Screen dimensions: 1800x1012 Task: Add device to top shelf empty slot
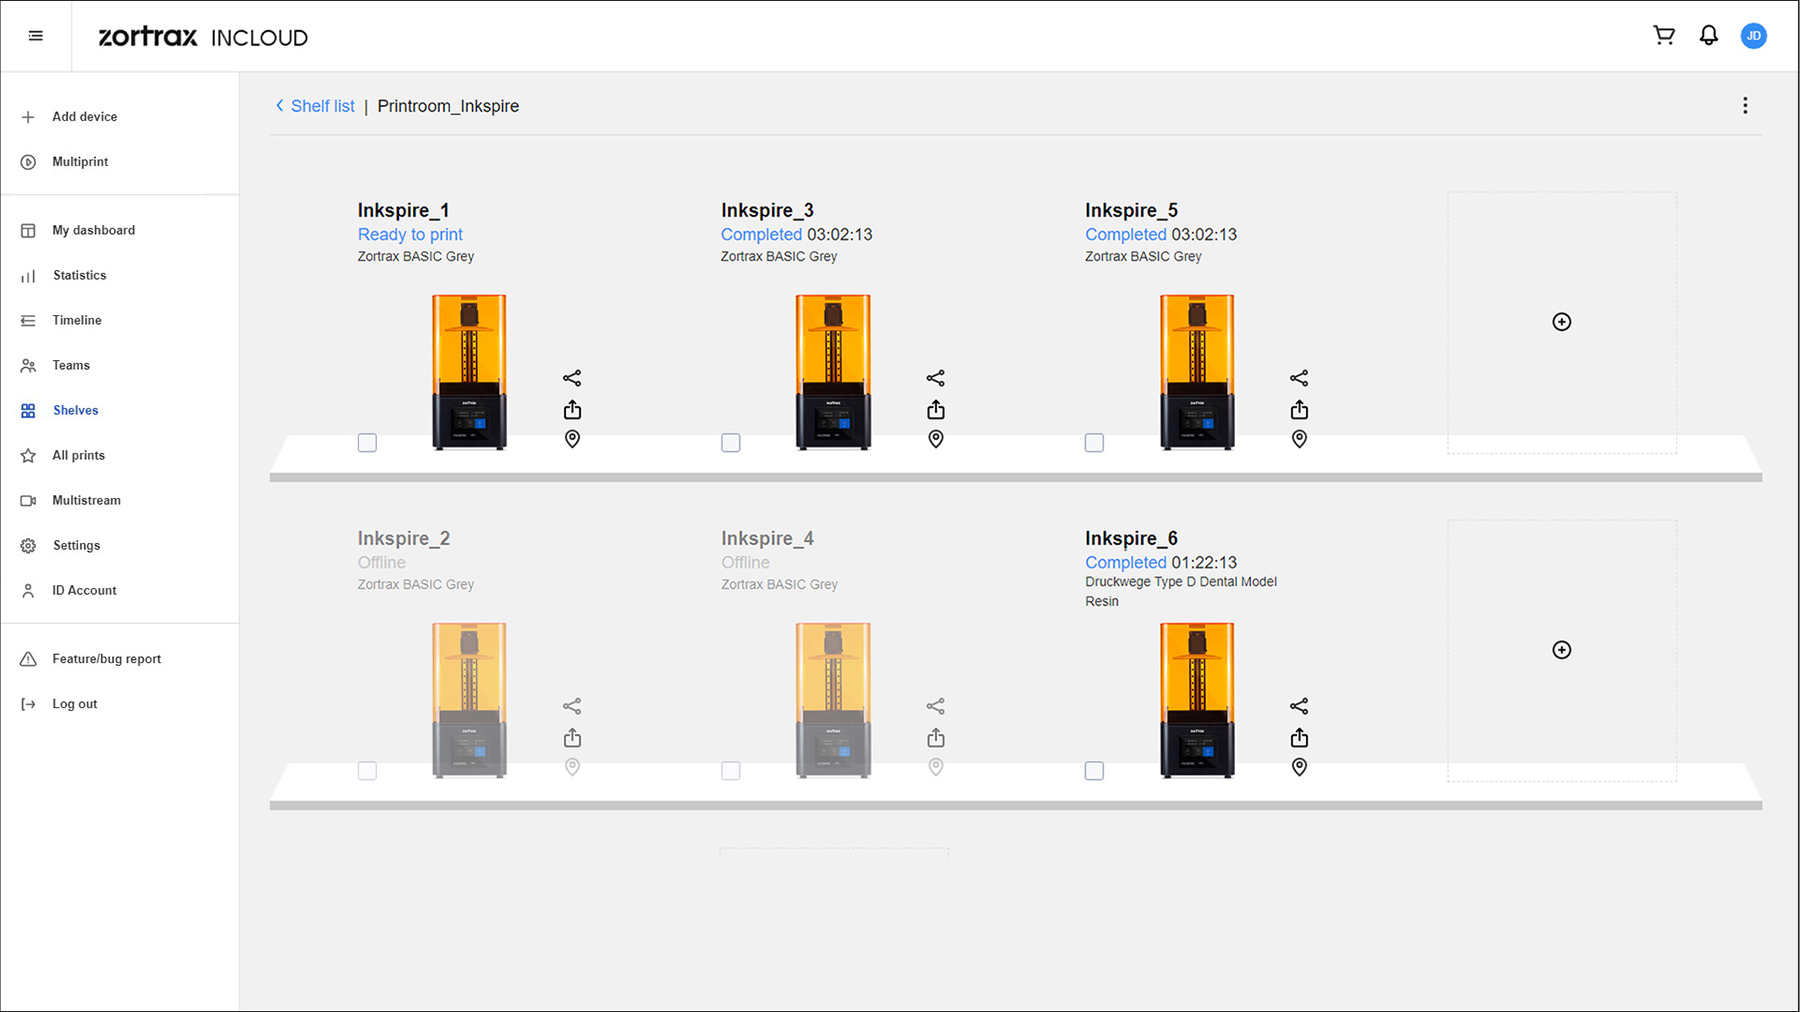(x=1561, y=322)
